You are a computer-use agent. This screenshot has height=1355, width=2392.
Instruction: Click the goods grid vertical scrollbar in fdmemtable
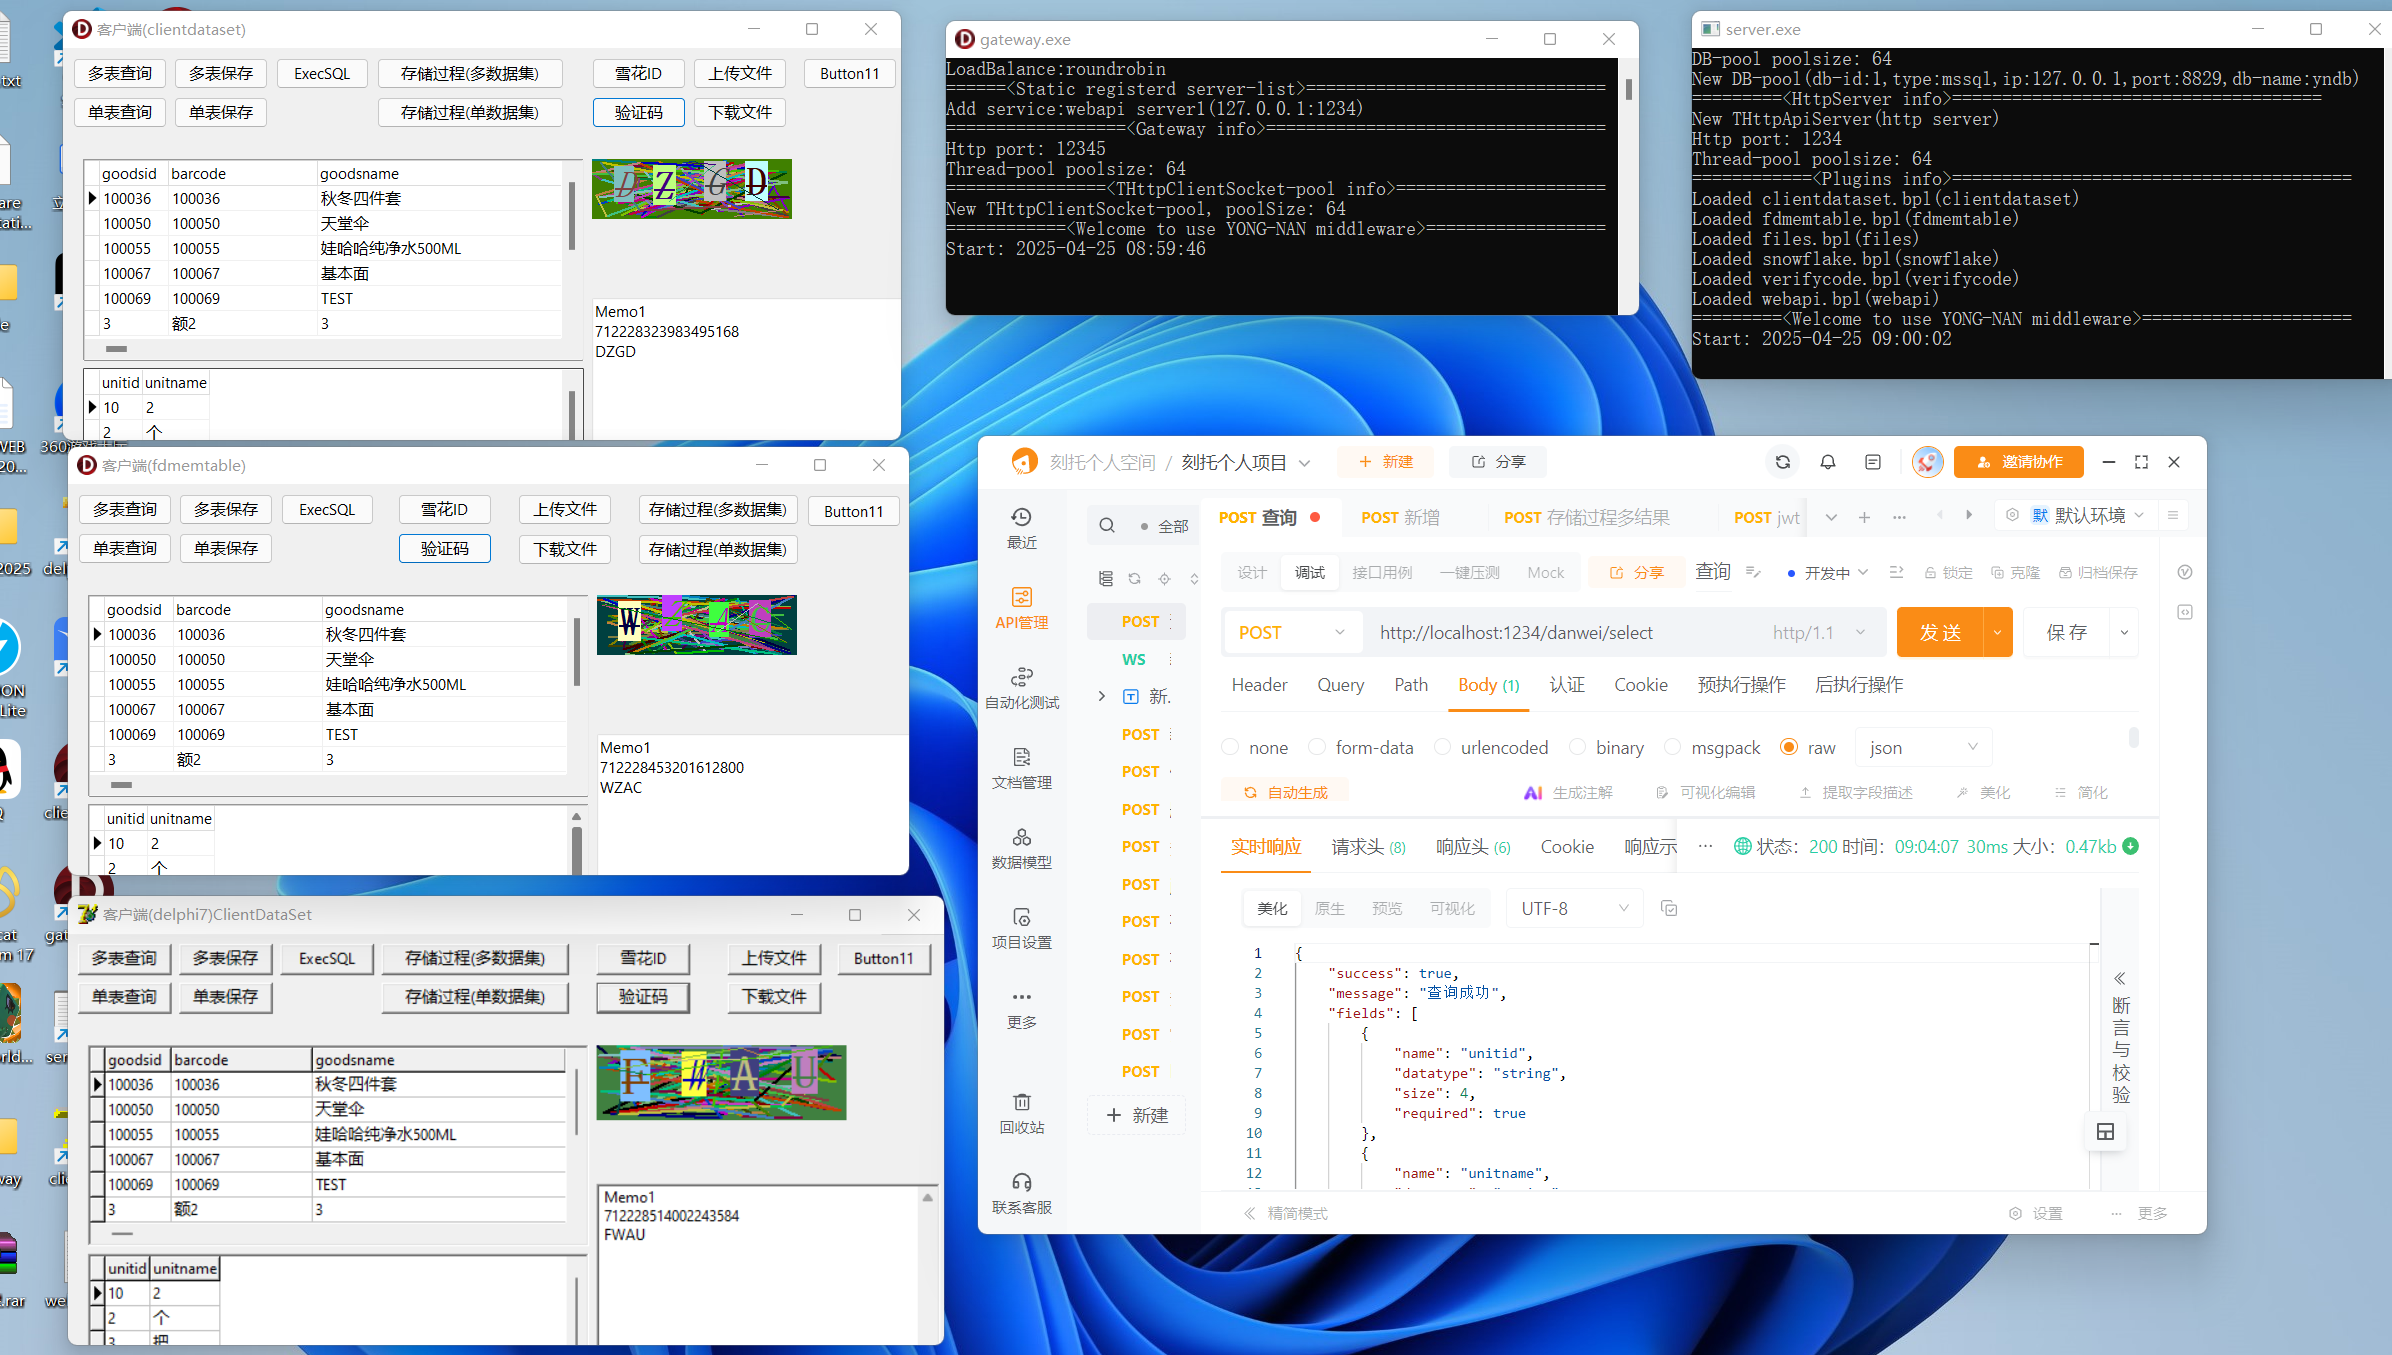pos(577,652)
